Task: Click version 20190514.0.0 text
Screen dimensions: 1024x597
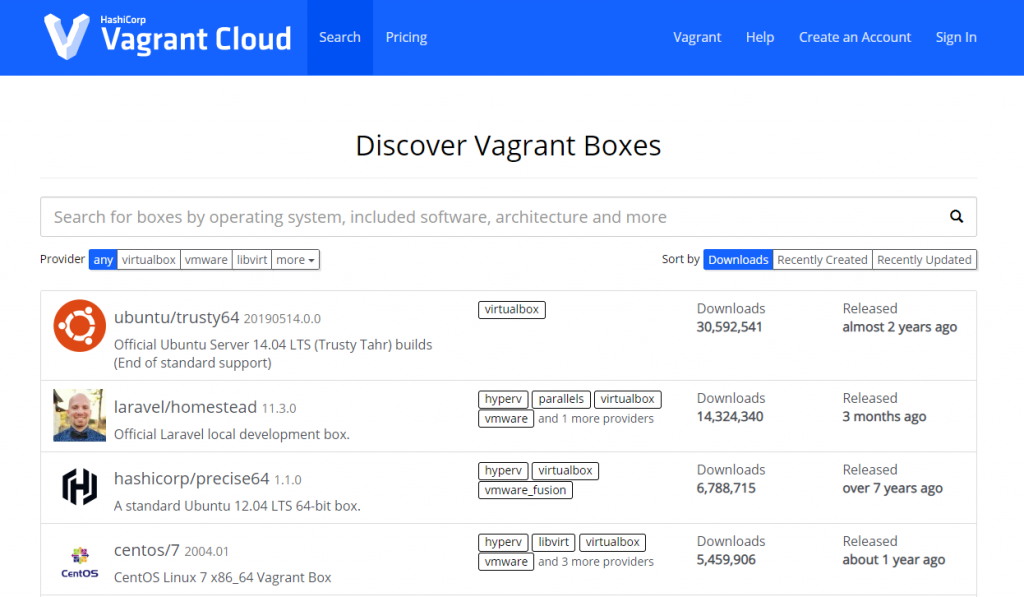Action: coord(282,319)
